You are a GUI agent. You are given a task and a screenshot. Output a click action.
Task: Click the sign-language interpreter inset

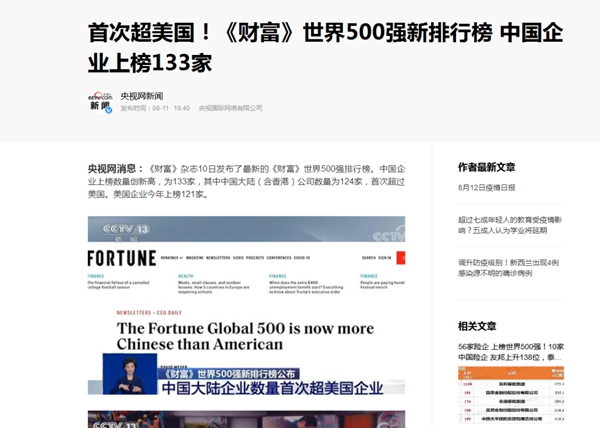[130, 374]
